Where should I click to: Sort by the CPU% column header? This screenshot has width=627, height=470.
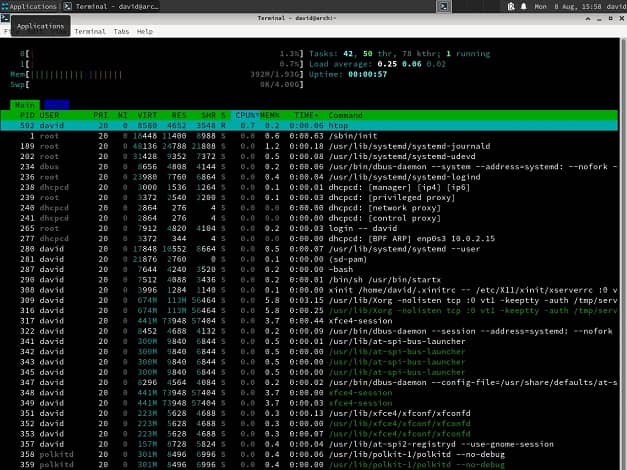pos(246,115)
